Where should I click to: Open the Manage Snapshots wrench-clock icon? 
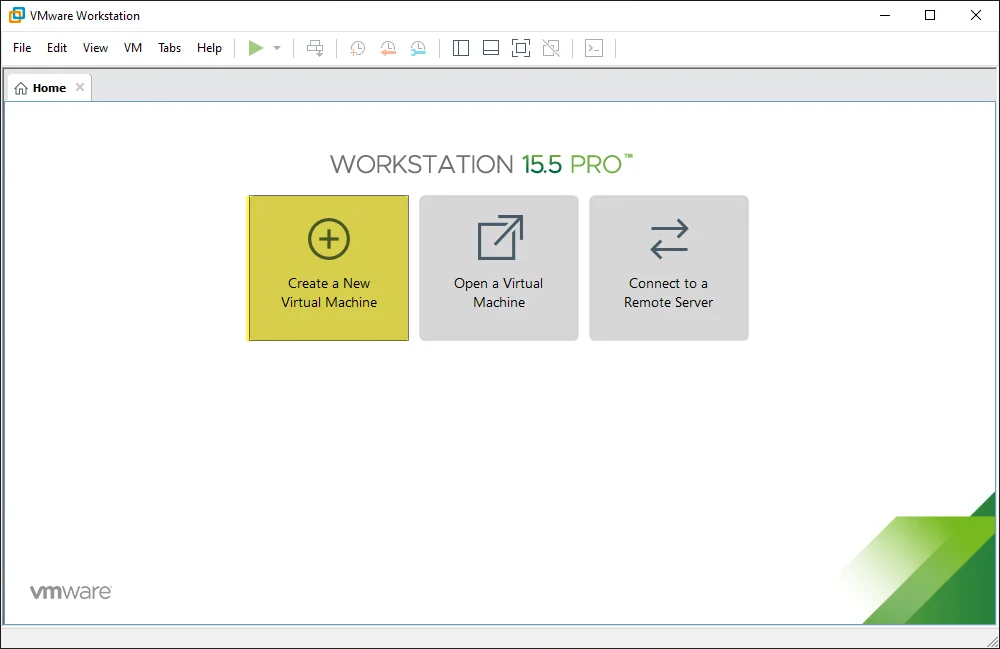pos(418,48)
